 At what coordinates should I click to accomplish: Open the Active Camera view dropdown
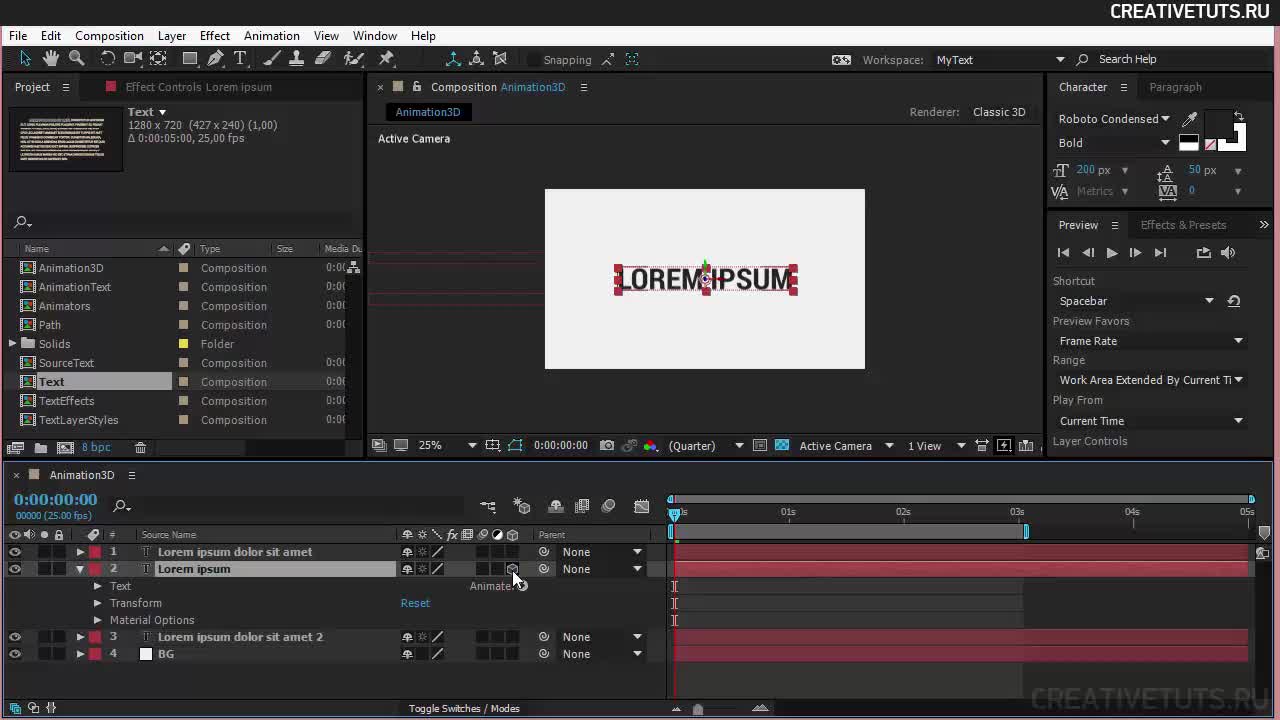coord(846,446)
